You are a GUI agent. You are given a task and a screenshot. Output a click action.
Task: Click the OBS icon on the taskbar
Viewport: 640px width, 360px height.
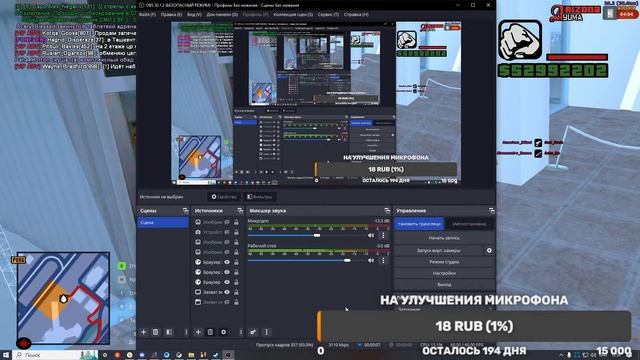[229, 355]
